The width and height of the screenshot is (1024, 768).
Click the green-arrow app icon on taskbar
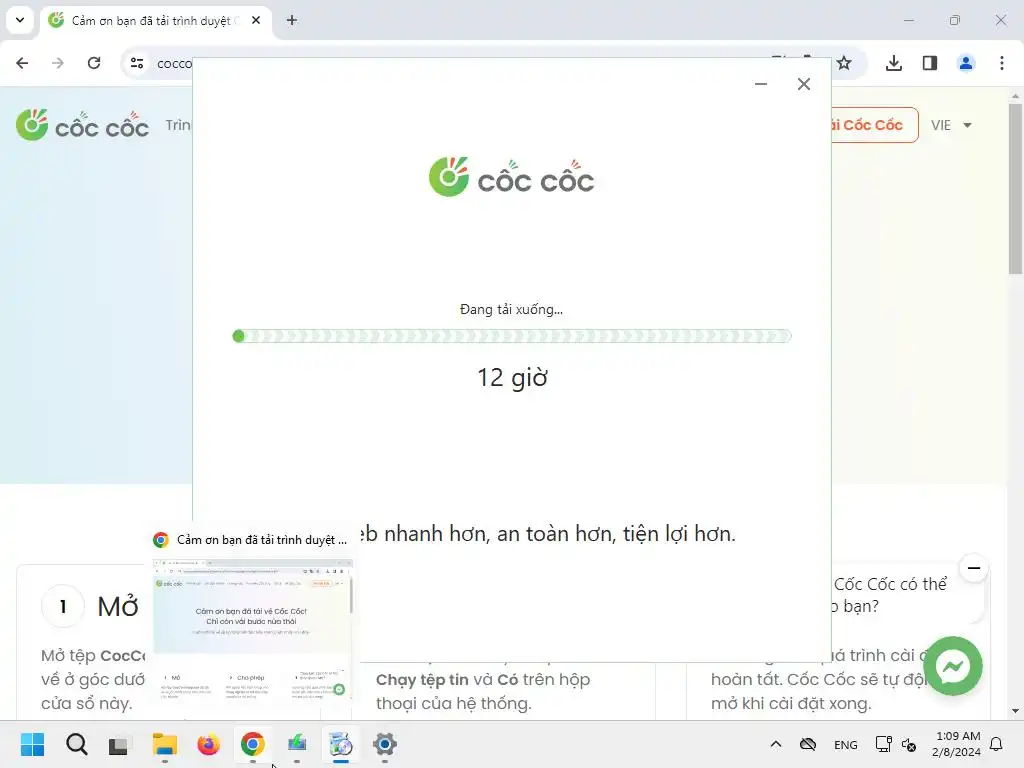pyautogui.click(x=297, y=744)
